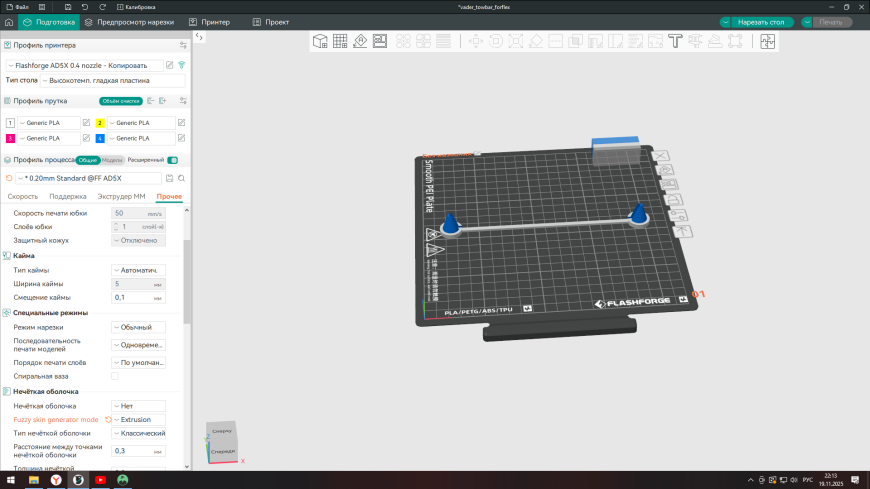Click the Add model cube icon

[320, 41]
